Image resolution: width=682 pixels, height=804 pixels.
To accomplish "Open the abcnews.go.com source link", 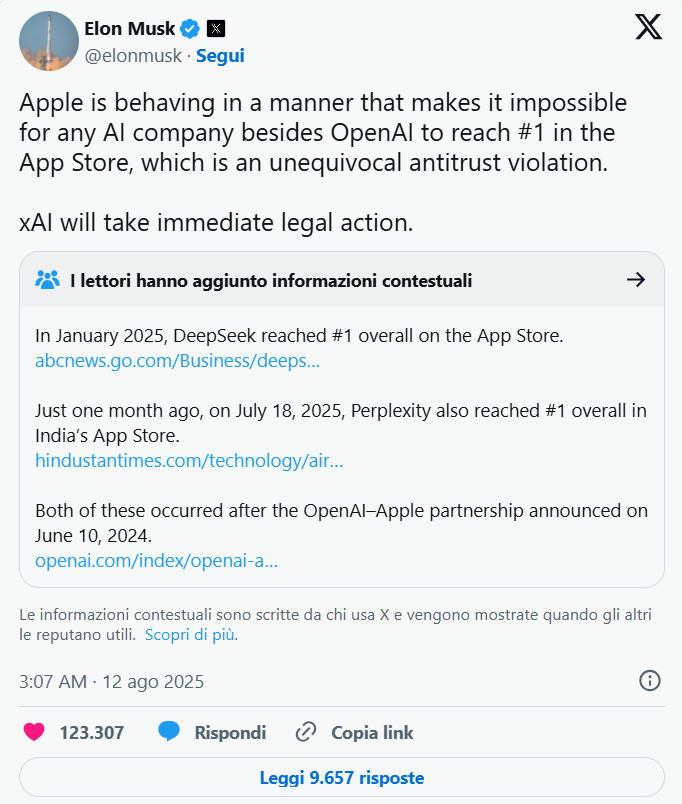I will pyautogui.click(x=177, y=360).
